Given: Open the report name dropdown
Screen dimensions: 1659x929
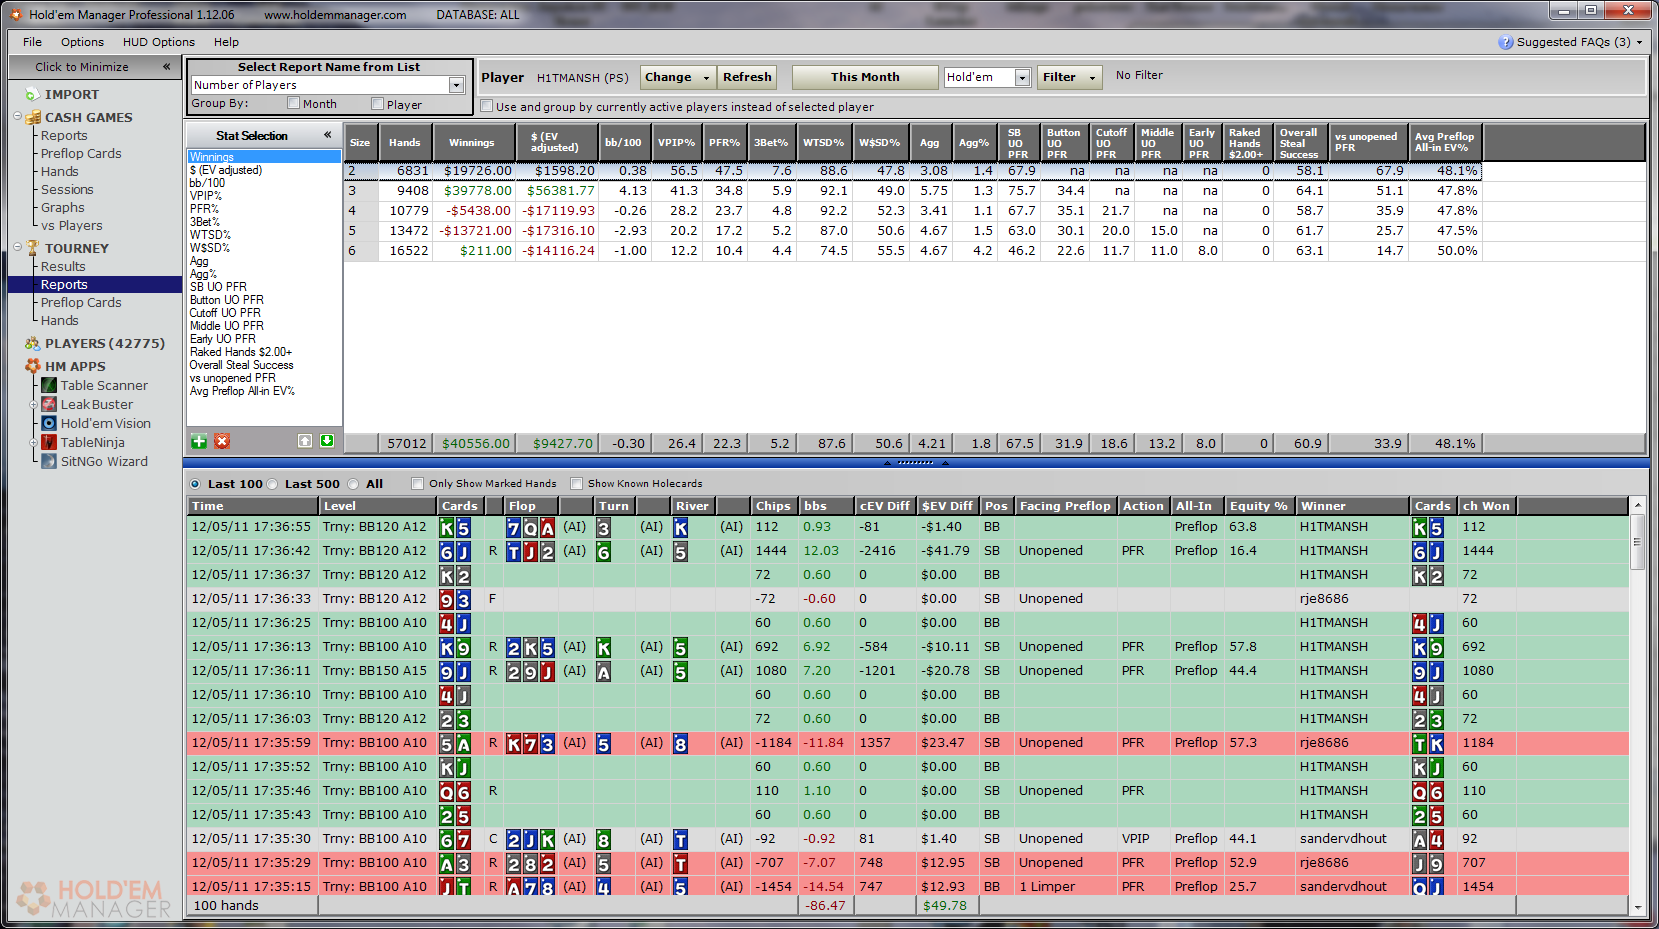Looking at the screenshot, I should click(457, 85).
